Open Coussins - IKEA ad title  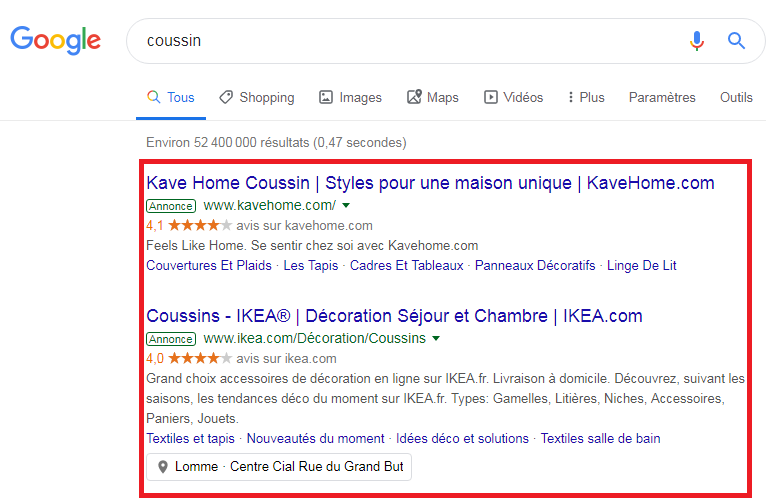pos(394,316)
